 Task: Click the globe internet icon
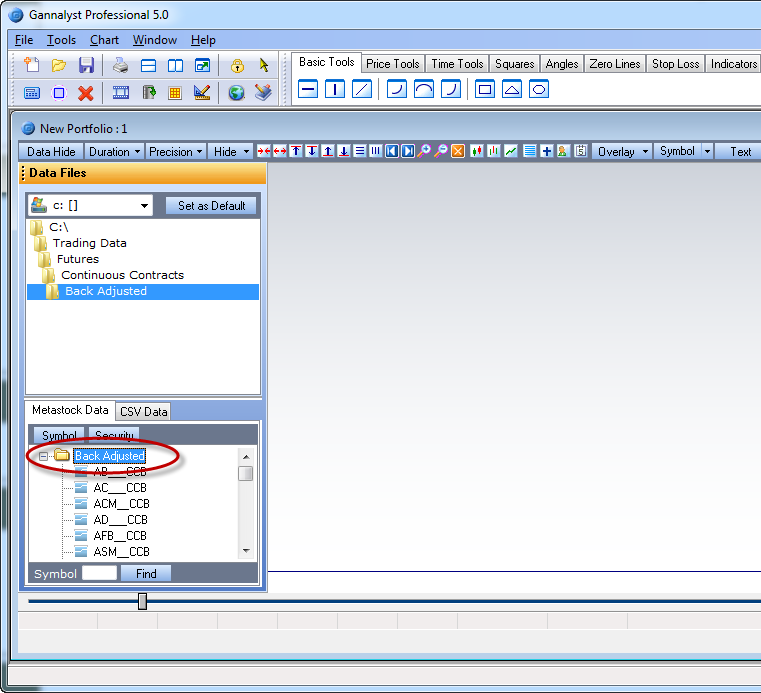[236, 92]
